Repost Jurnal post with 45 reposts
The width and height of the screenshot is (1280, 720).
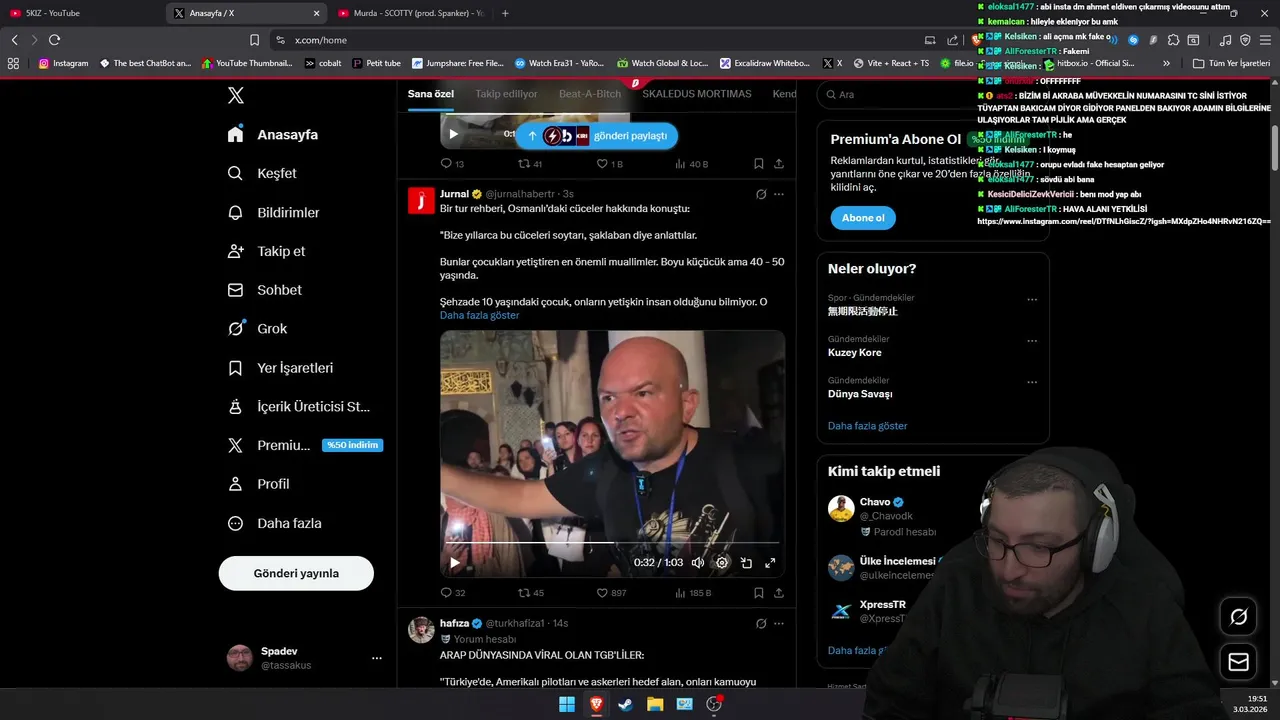[x=530, y=592]
